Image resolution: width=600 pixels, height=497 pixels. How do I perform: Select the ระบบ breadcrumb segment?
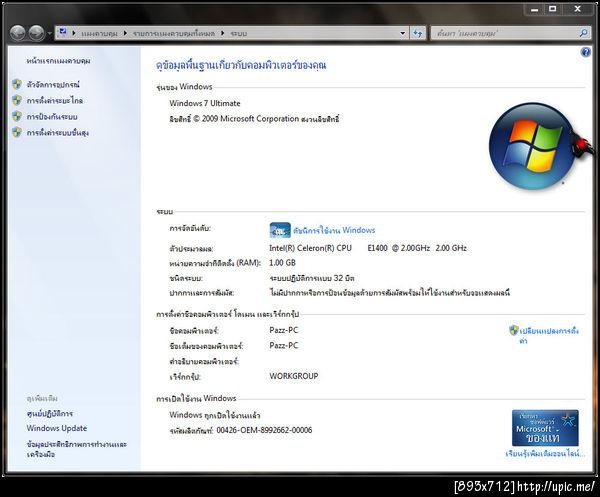[x=238, y=34]
